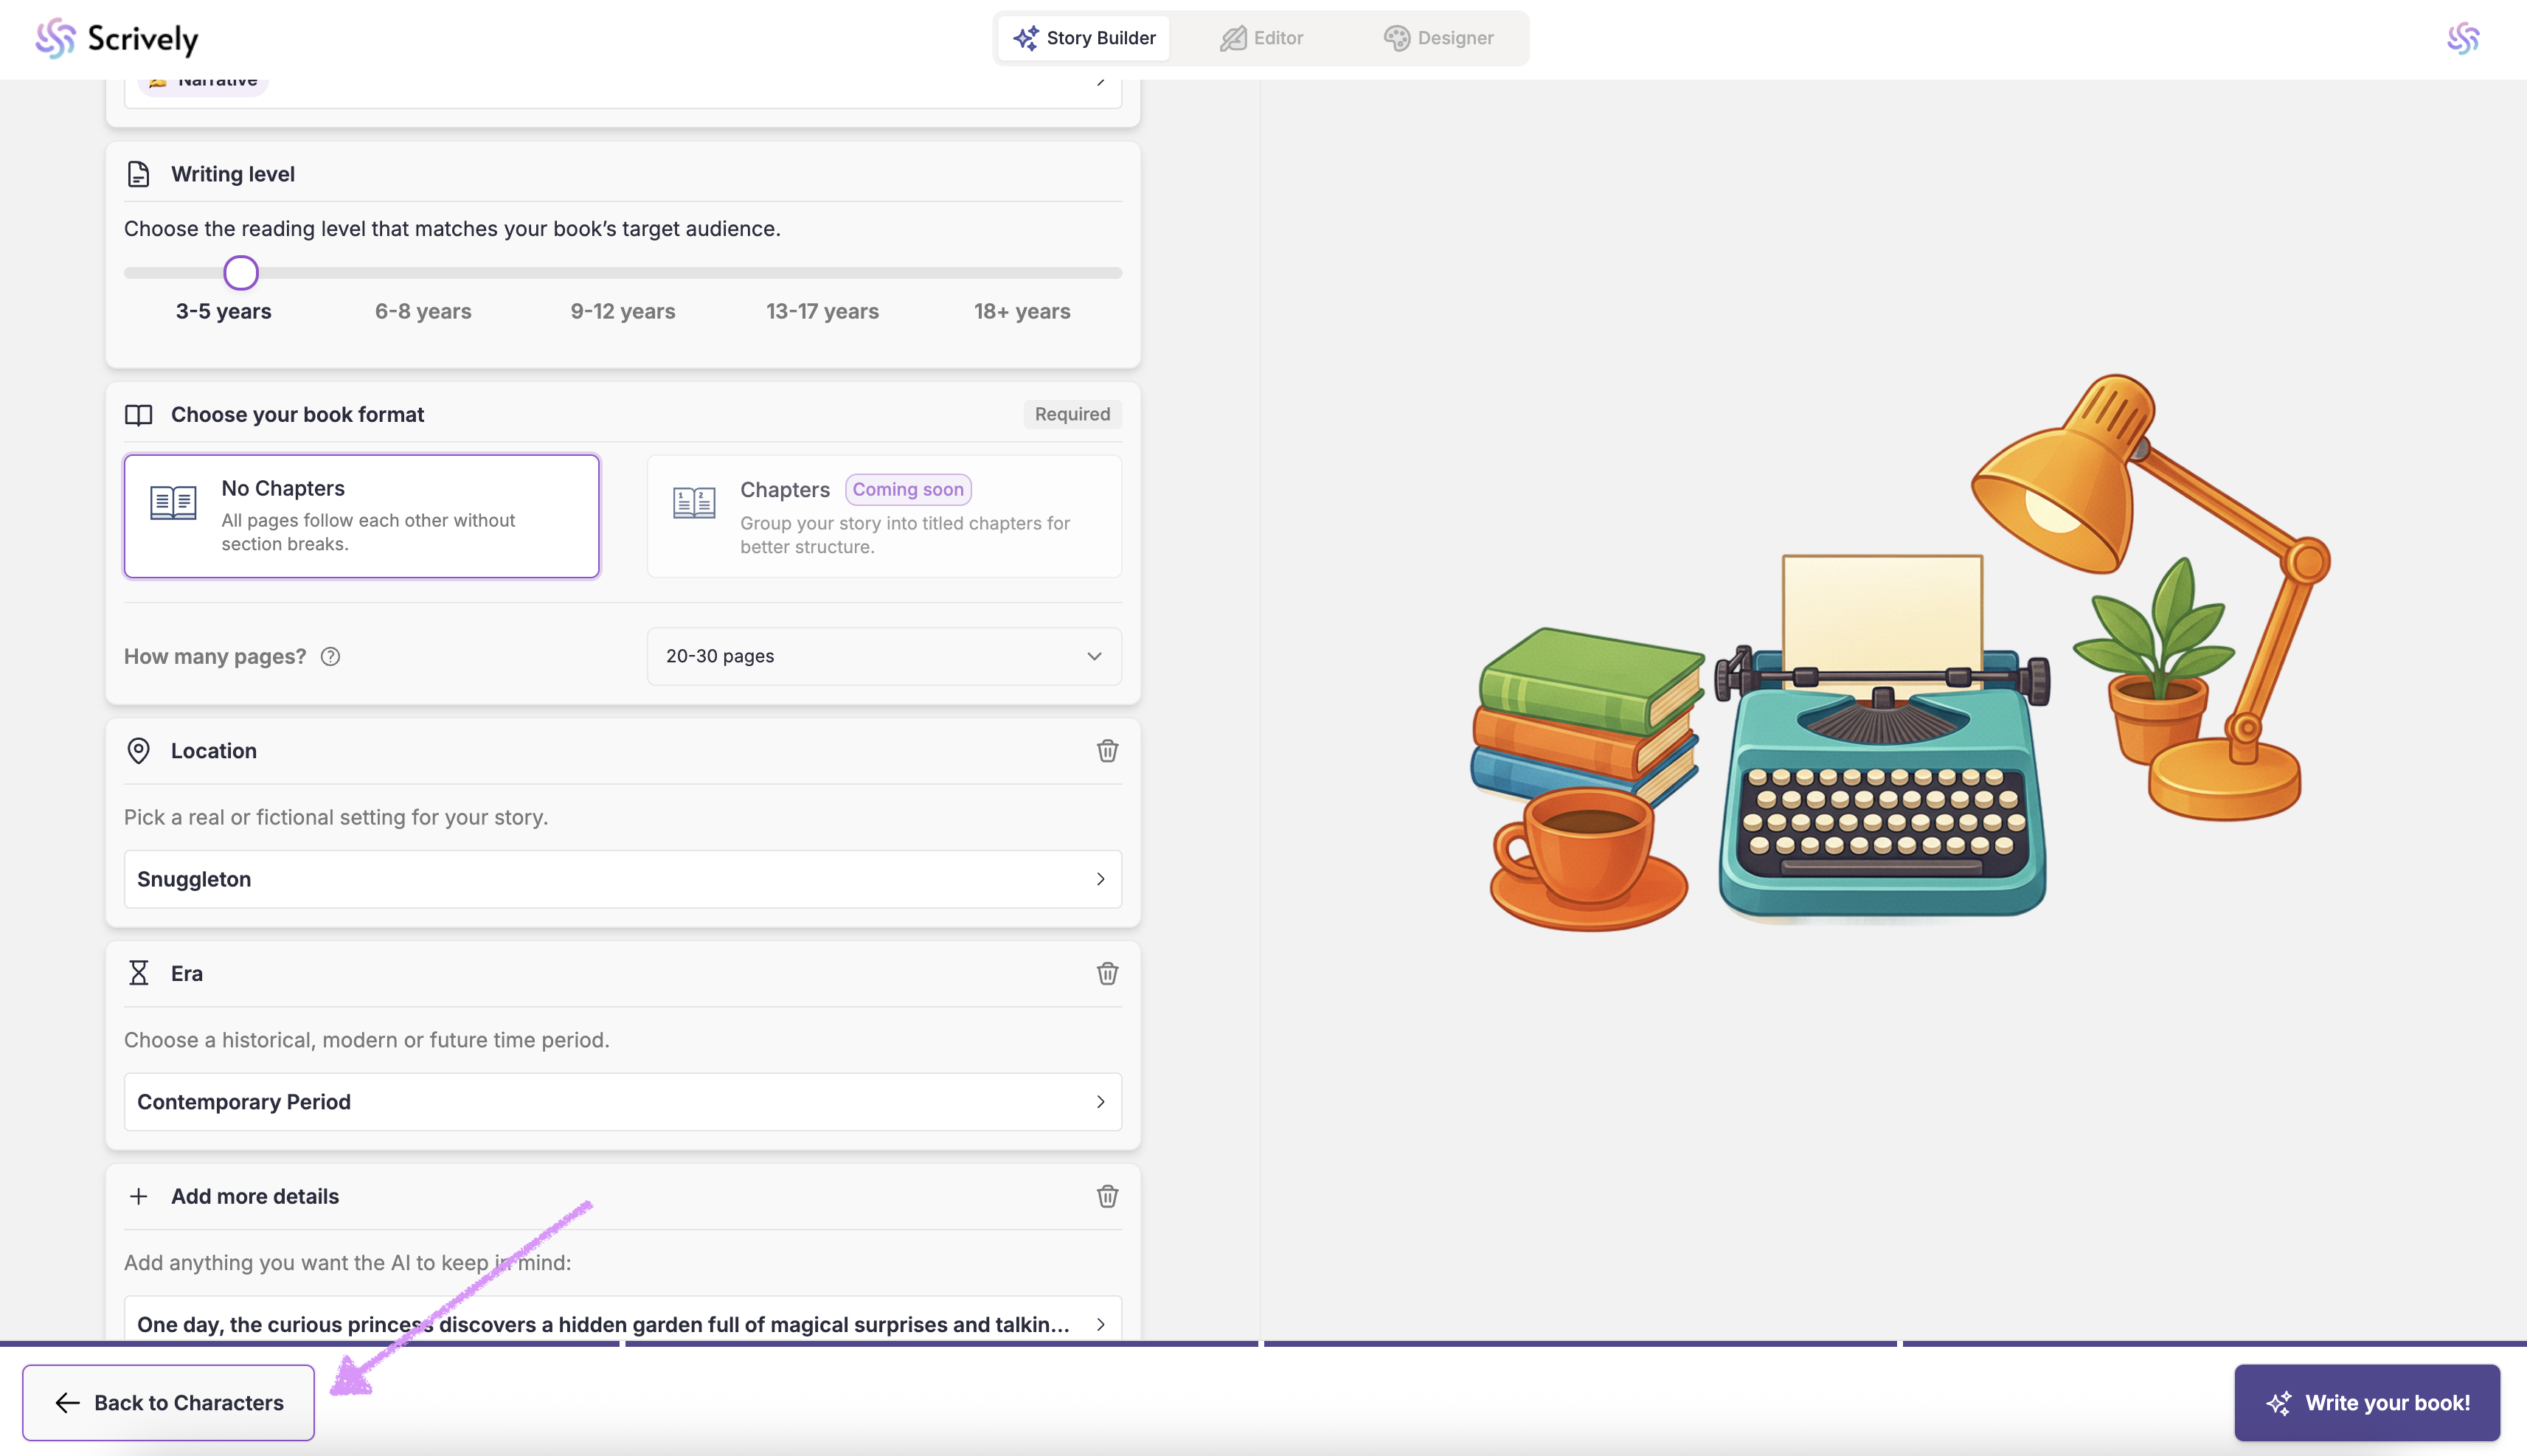Expand the Snuggleton location field
2527x1456 pixels.
622,879
